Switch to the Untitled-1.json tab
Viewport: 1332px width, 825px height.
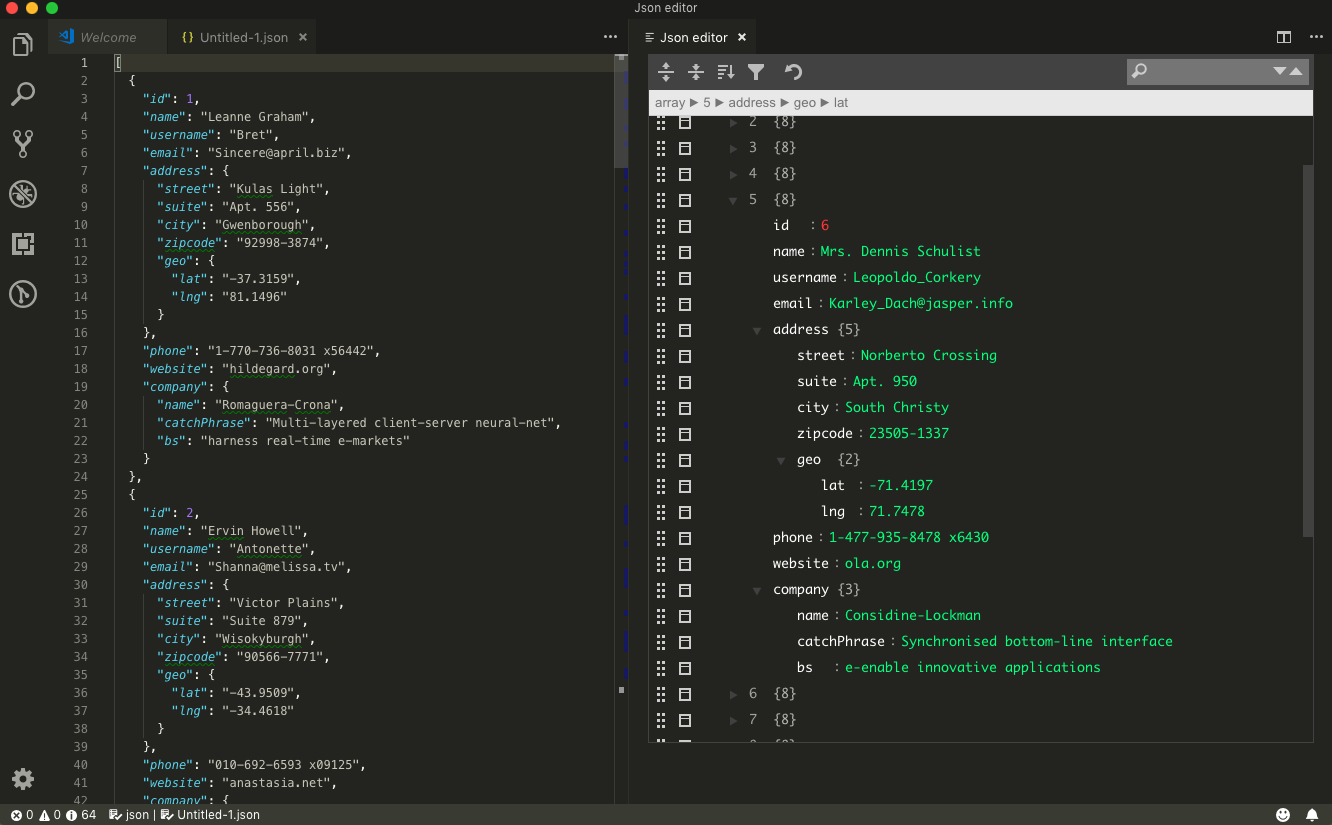243,37
